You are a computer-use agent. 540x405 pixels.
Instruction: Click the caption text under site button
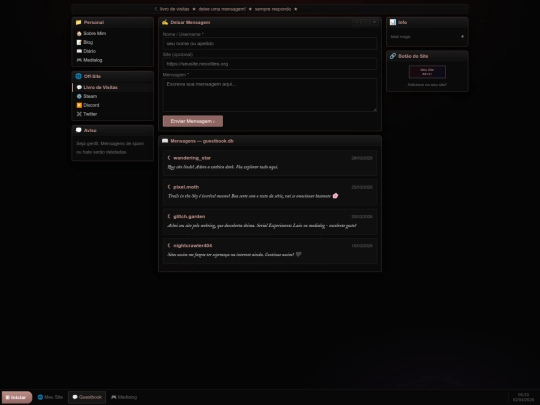tap(427, 85)
